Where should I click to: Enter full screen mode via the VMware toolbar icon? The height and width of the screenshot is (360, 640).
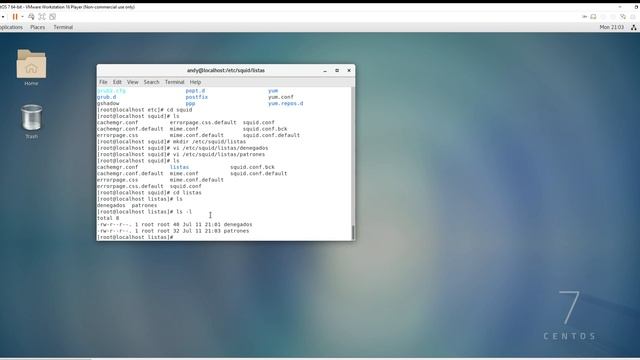[42, 17]
